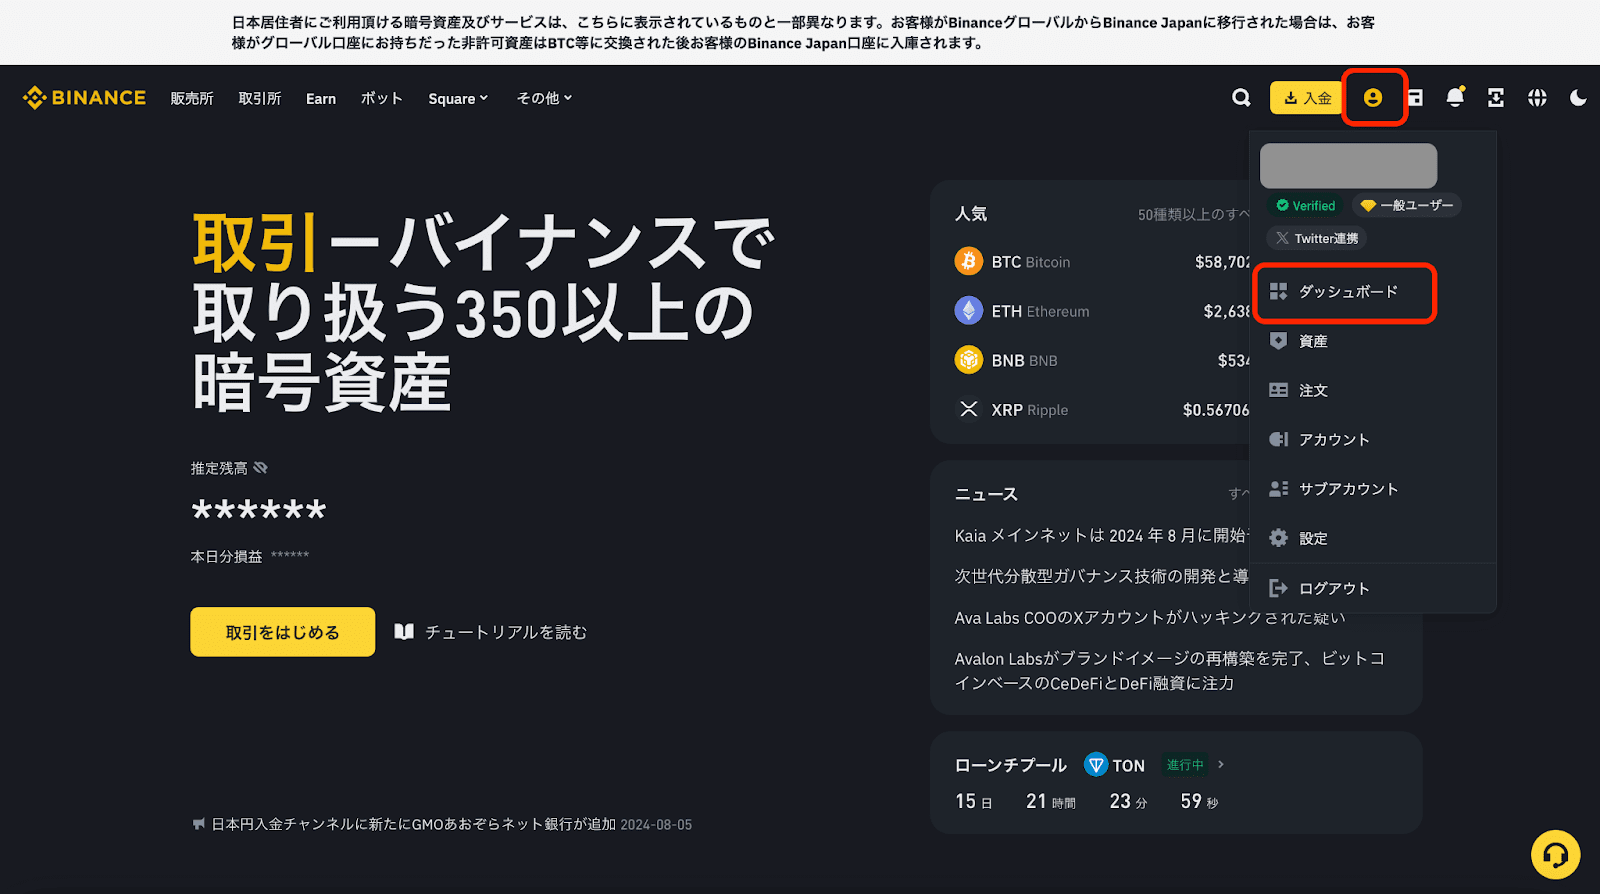Click the Ethereum coin icon
Viewport: 1600px width, 894px height.
tap(968, 311)
